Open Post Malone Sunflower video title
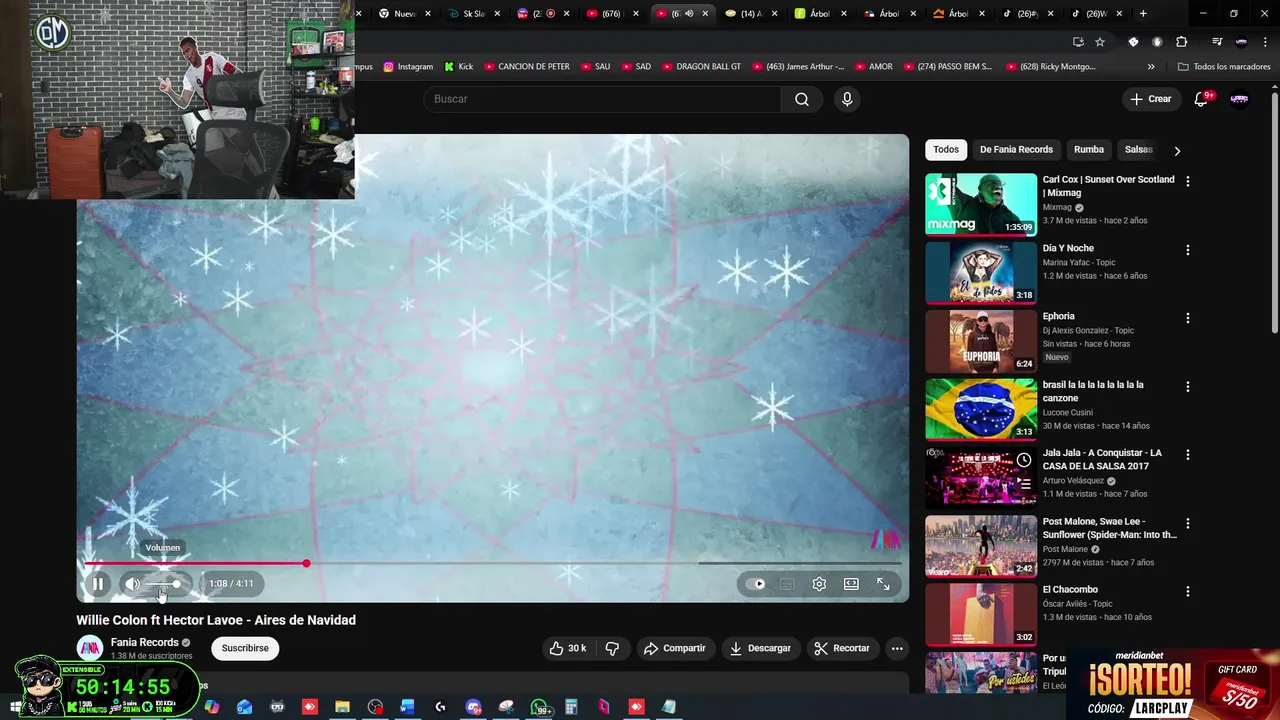This screenshot has width=1280, height=720. click(x=1110, y=528)
